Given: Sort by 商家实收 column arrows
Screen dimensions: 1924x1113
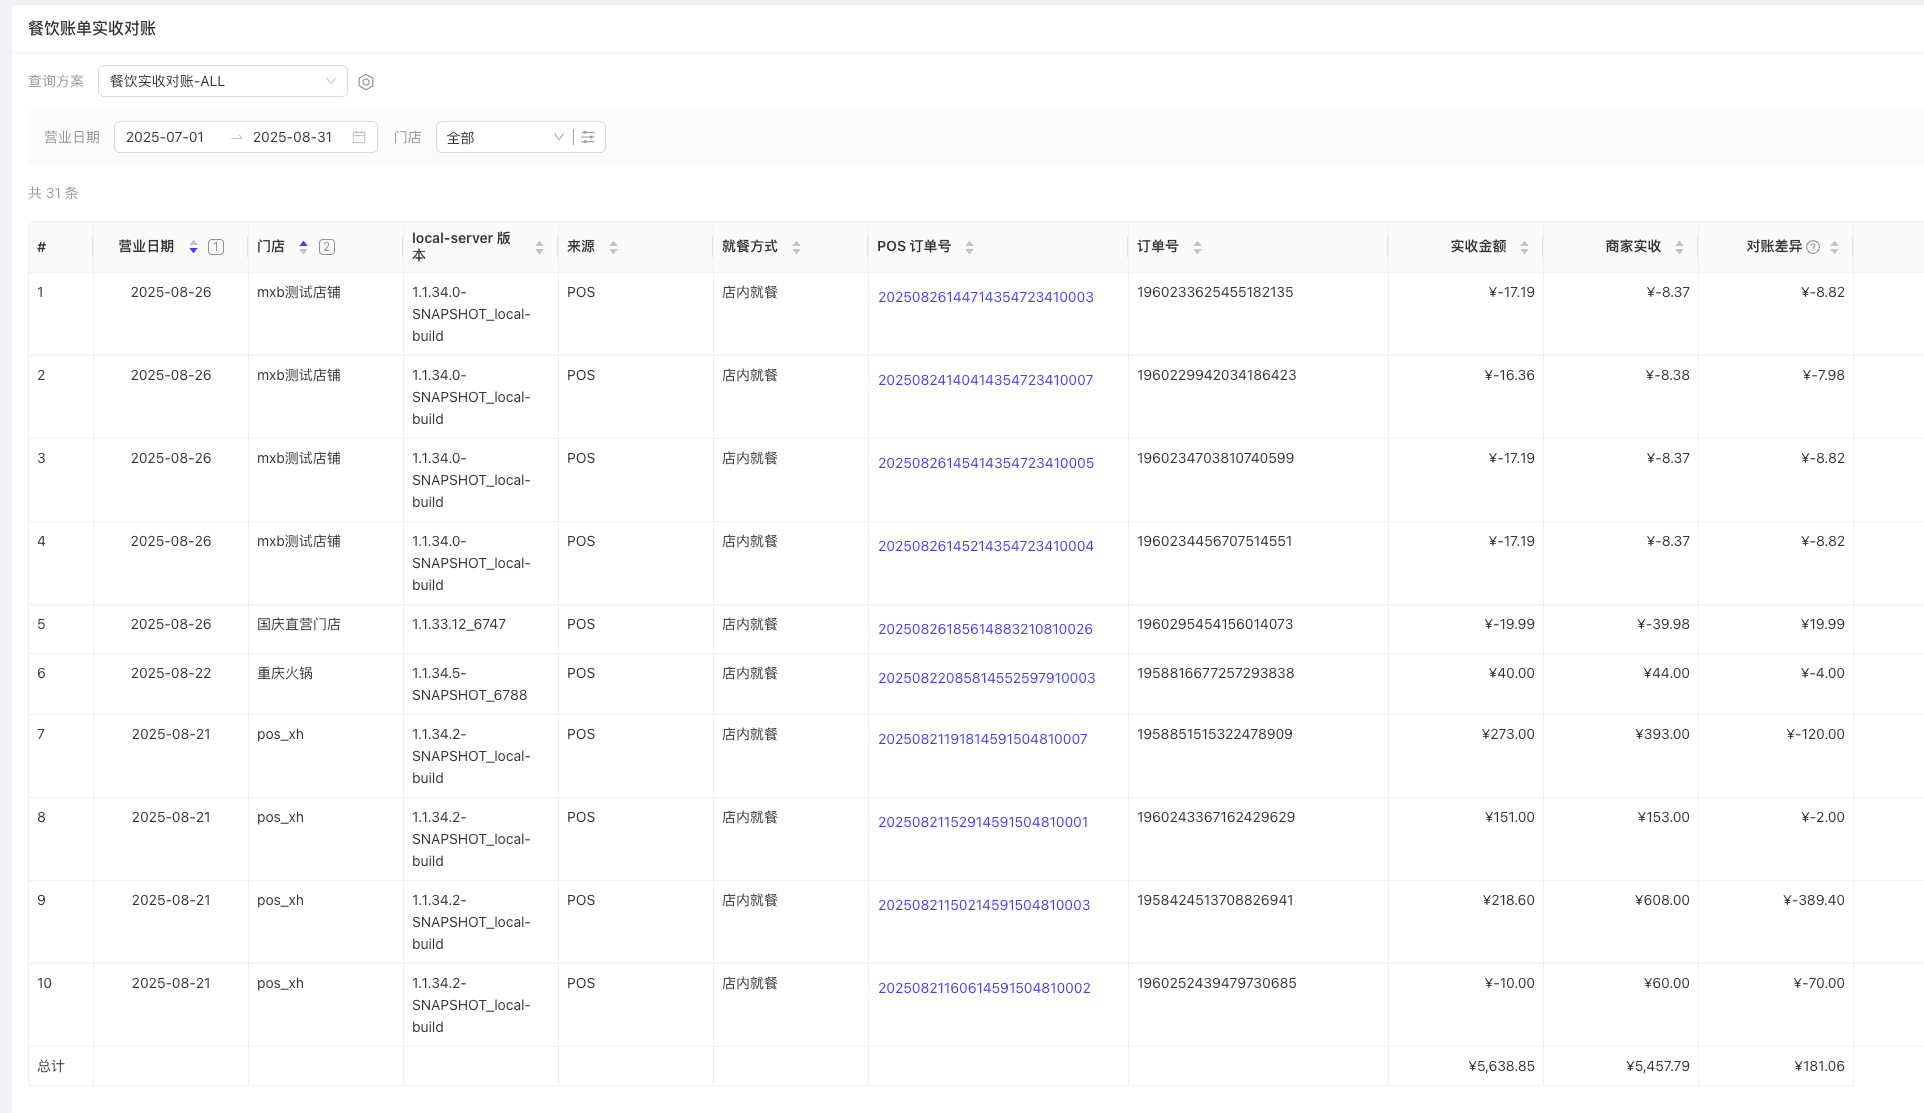Looking at the screenshot, I should point(1679,247).
